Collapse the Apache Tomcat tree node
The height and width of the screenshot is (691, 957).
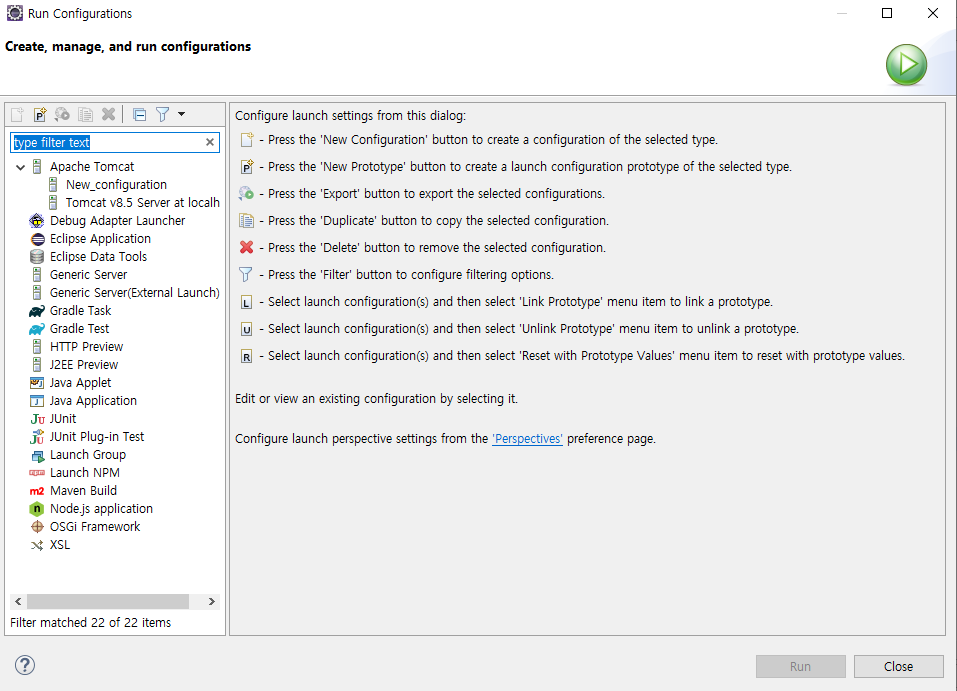click(20, 167)
